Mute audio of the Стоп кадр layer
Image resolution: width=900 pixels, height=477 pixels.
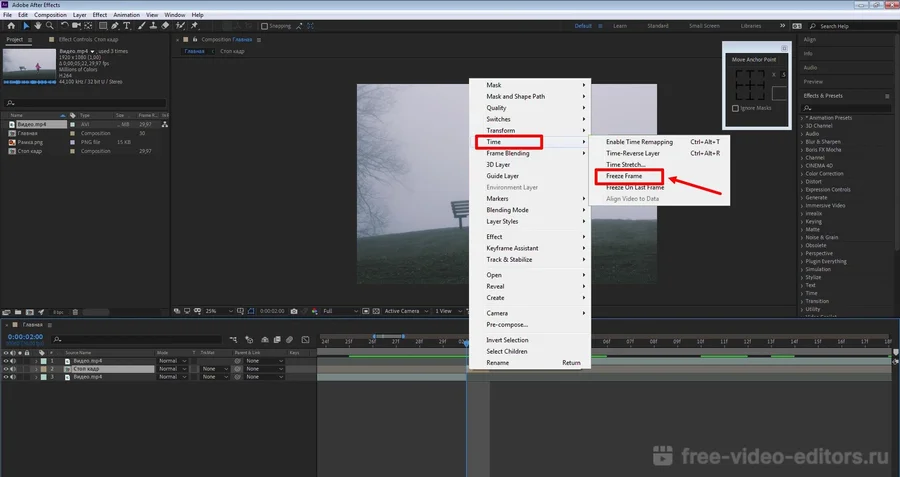(x=13, y=369)
